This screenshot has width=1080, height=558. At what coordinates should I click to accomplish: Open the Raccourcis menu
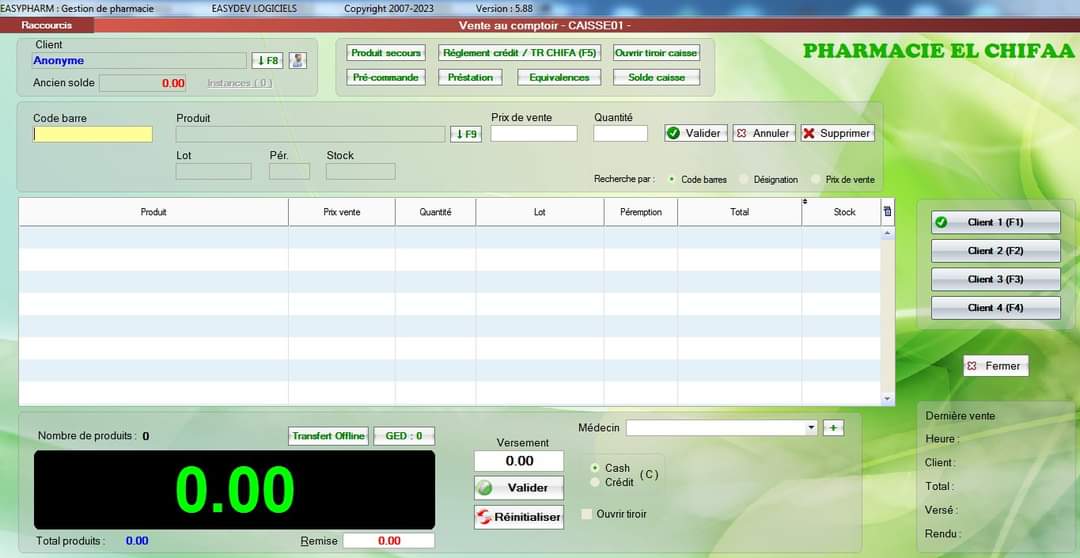pyautogui.click(x=47, y=25)
